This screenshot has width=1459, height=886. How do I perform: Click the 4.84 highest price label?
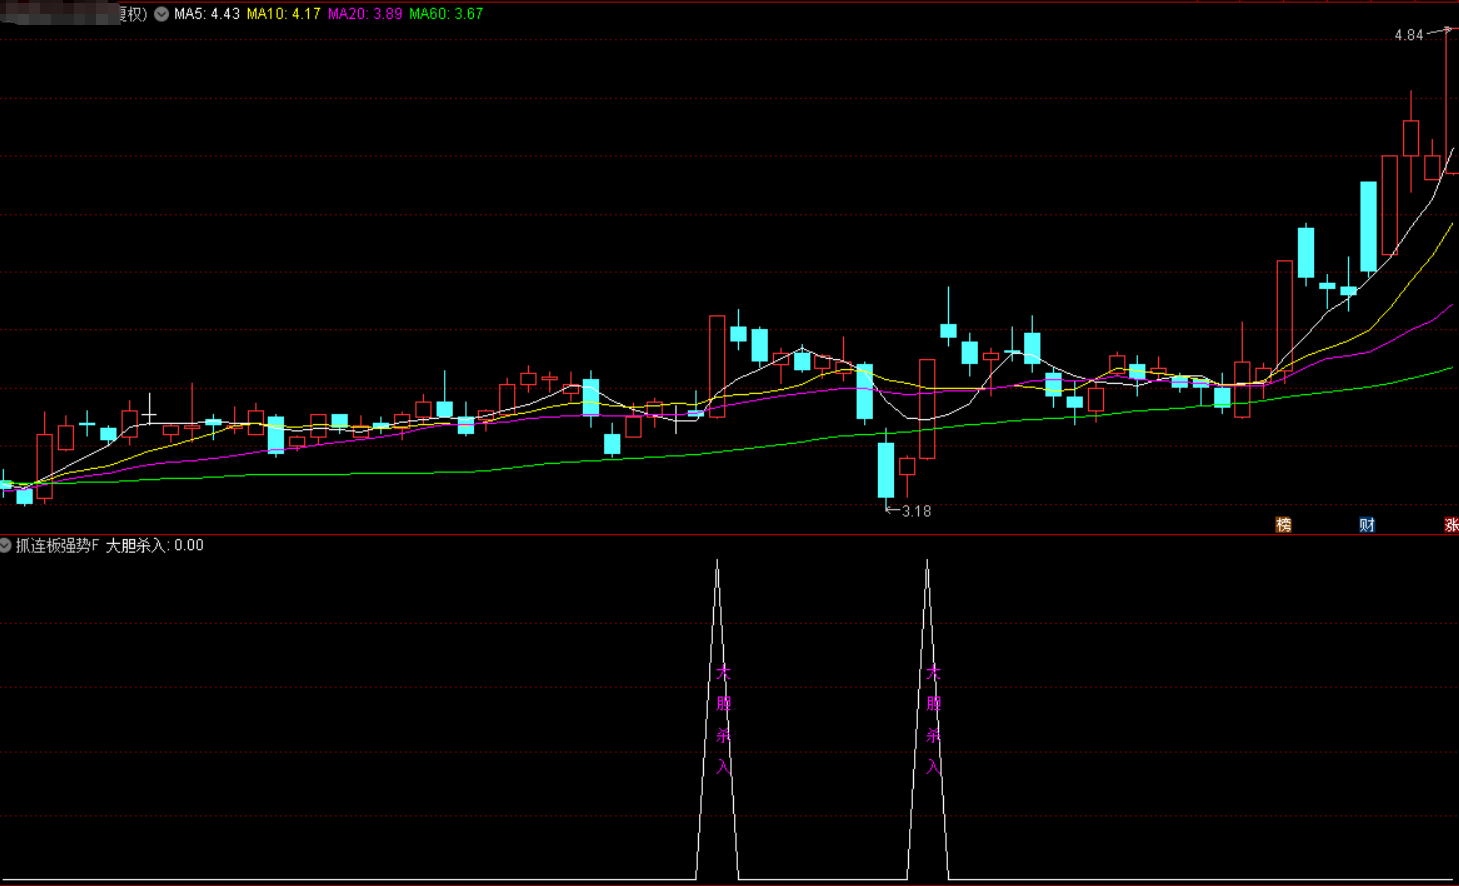1409,35
